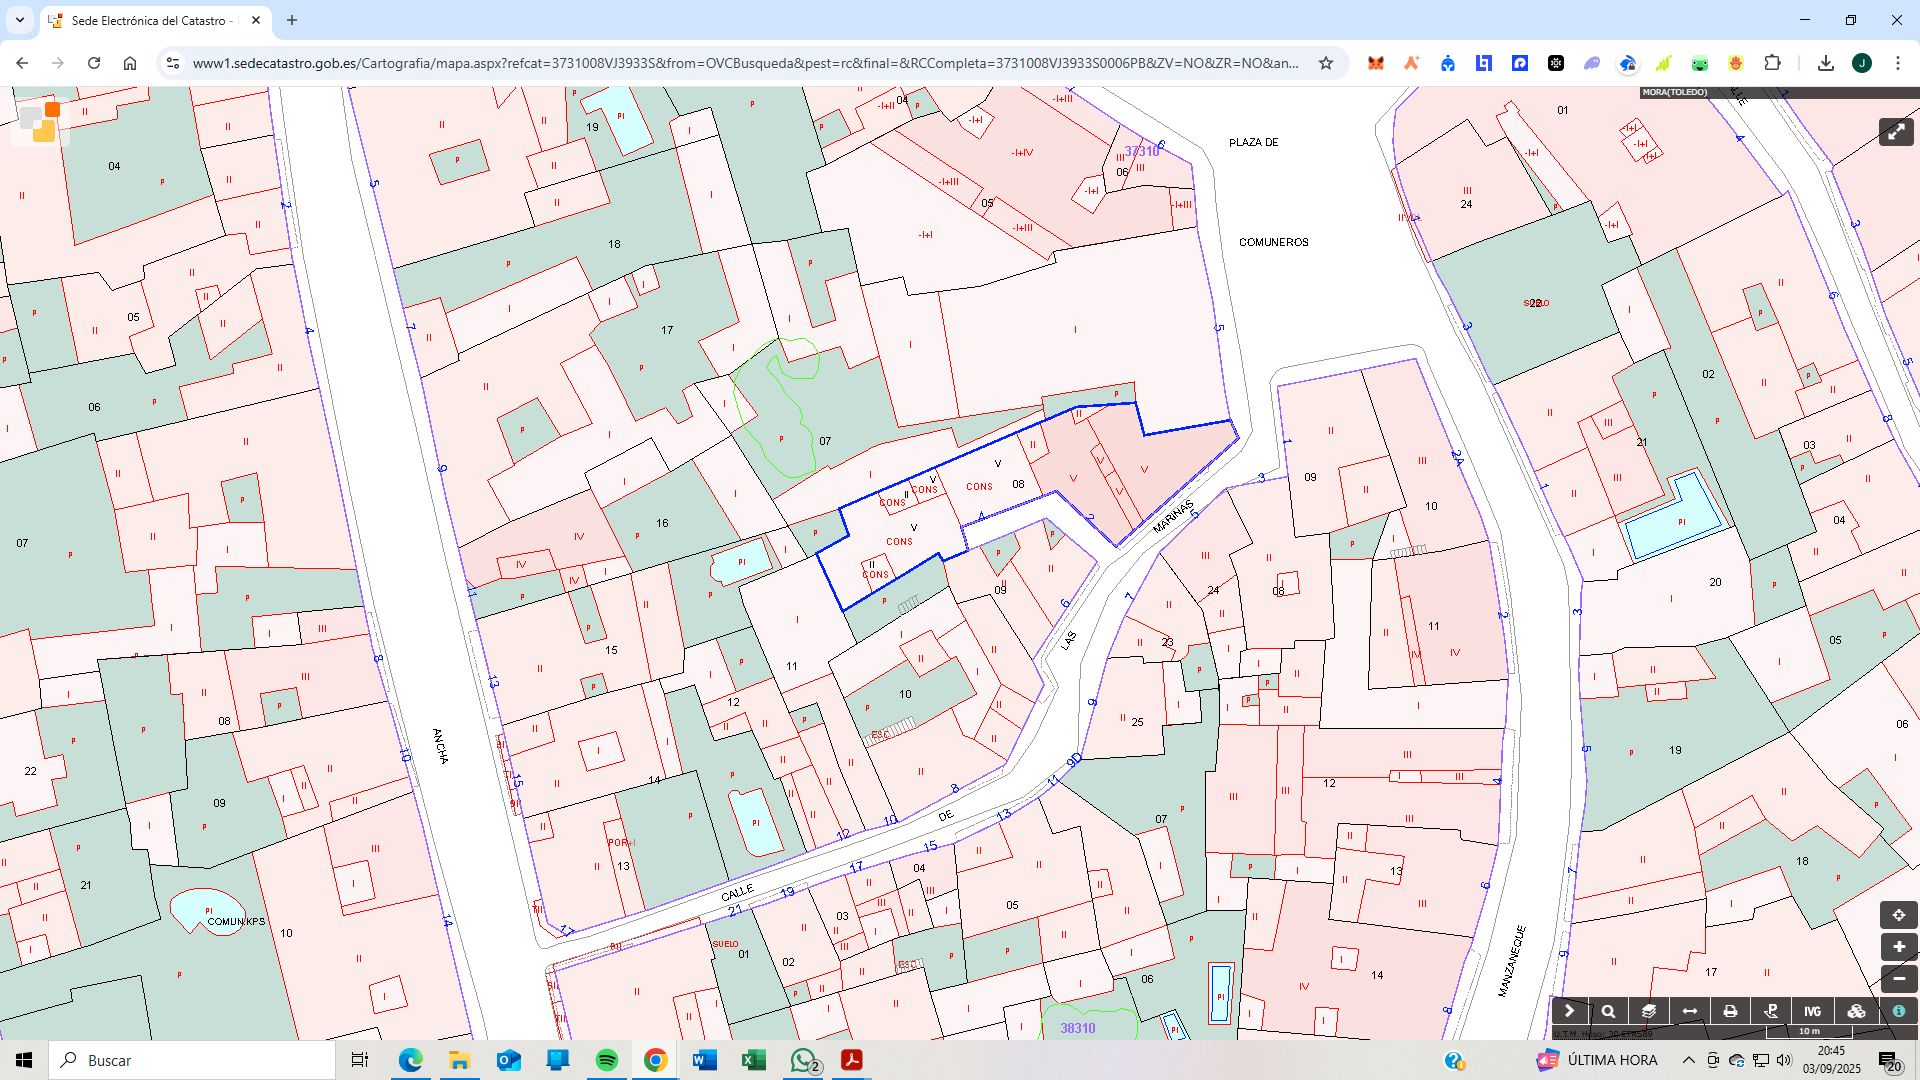Zoom out with the minus button

[1898, 979]
